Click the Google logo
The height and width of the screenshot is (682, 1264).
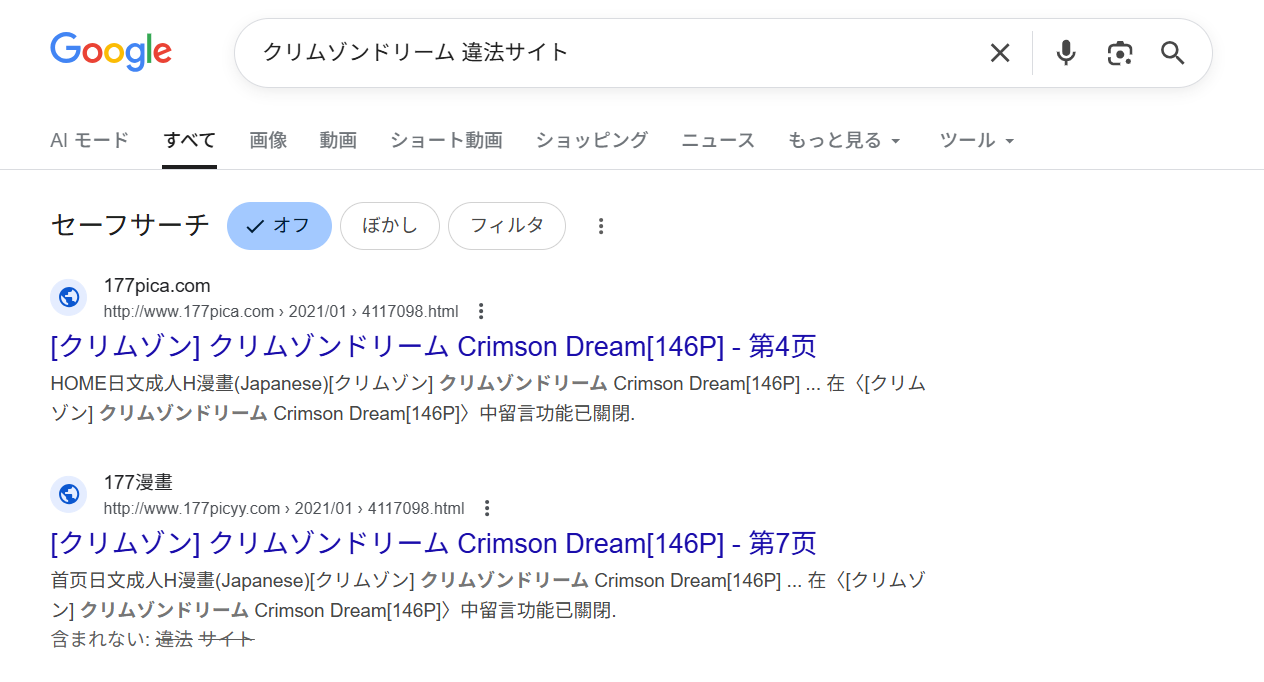pos(110,52)
